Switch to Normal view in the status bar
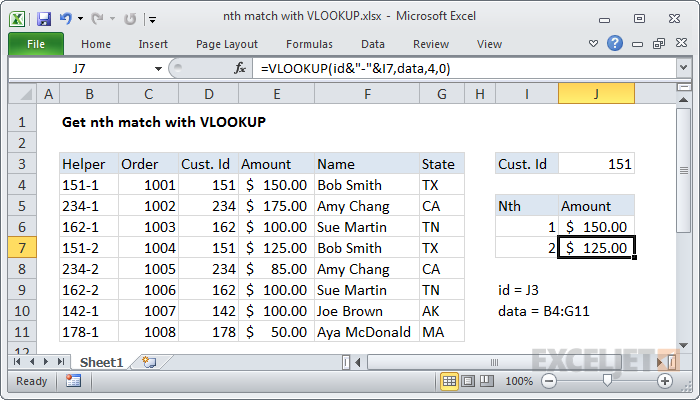The width and height of the screenshot is (700, 400). (451, 381)
